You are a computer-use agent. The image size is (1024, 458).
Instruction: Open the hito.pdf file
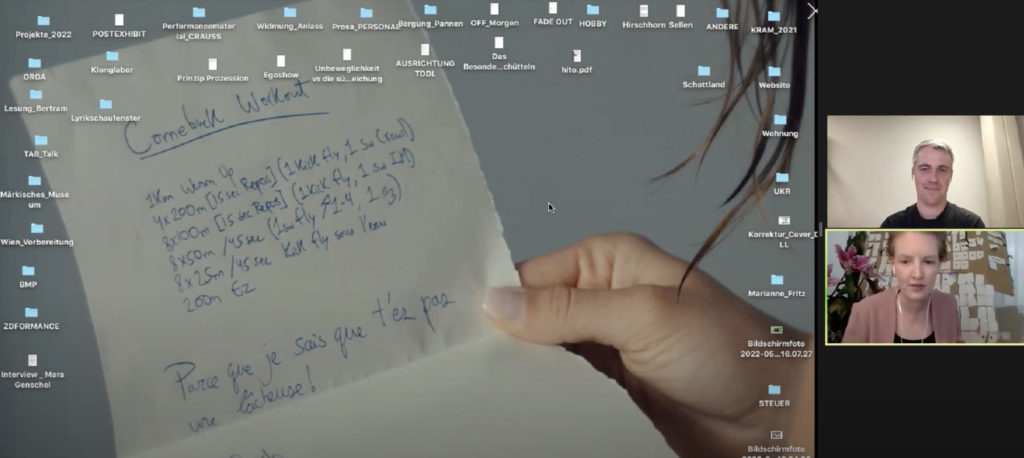(x=577, y=56)
